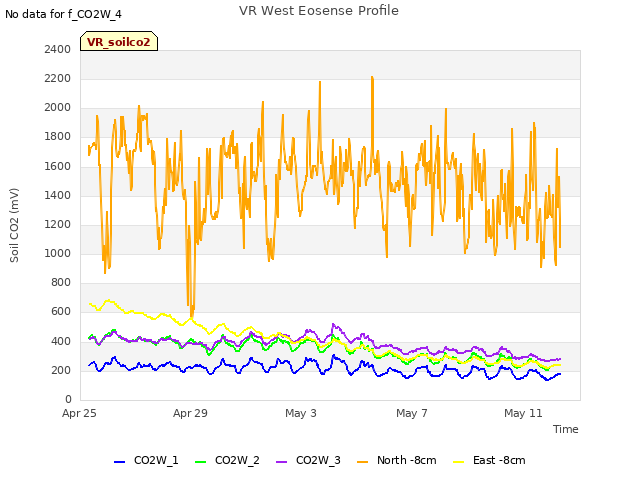Click the 'No data for f_CO2W_4' message

coord(63,14)
